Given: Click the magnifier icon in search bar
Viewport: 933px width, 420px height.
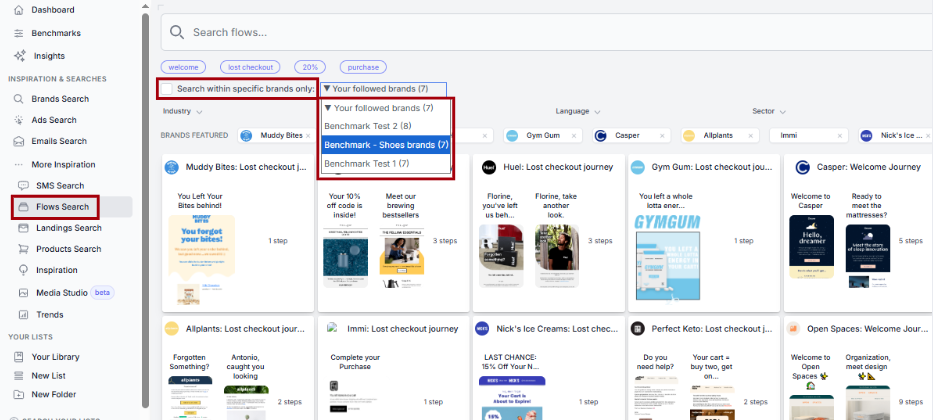Looking at the screenshot, I should (x=177, y=32).
